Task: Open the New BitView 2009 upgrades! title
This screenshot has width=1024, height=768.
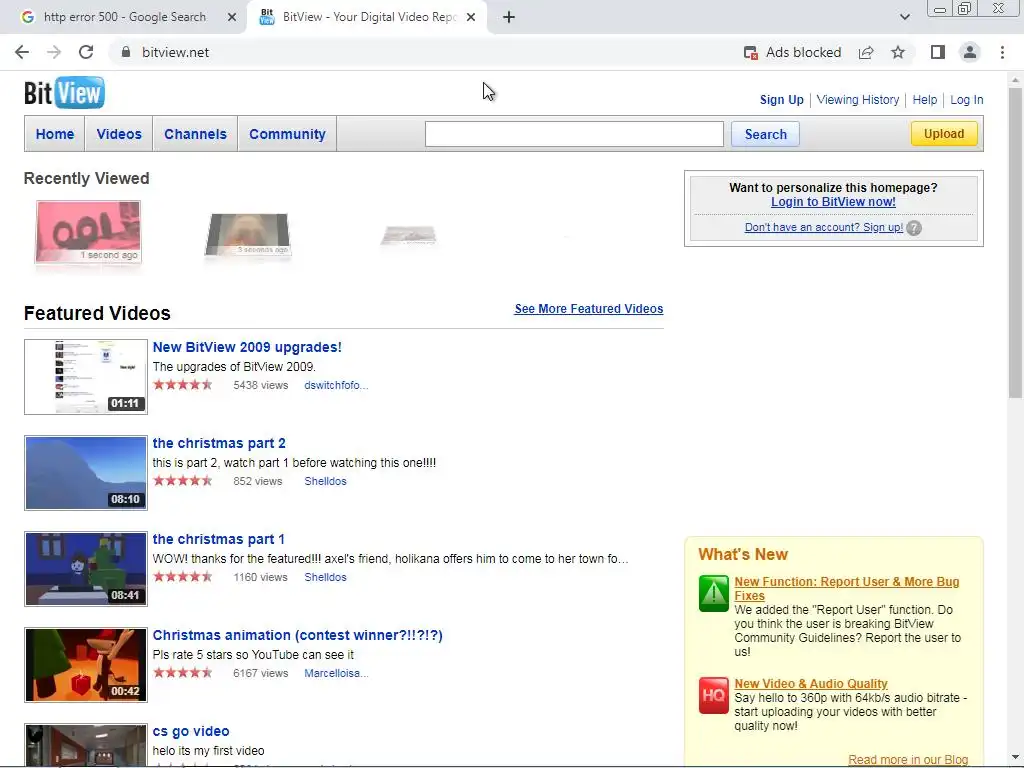Action: click(x=247, y=347)
